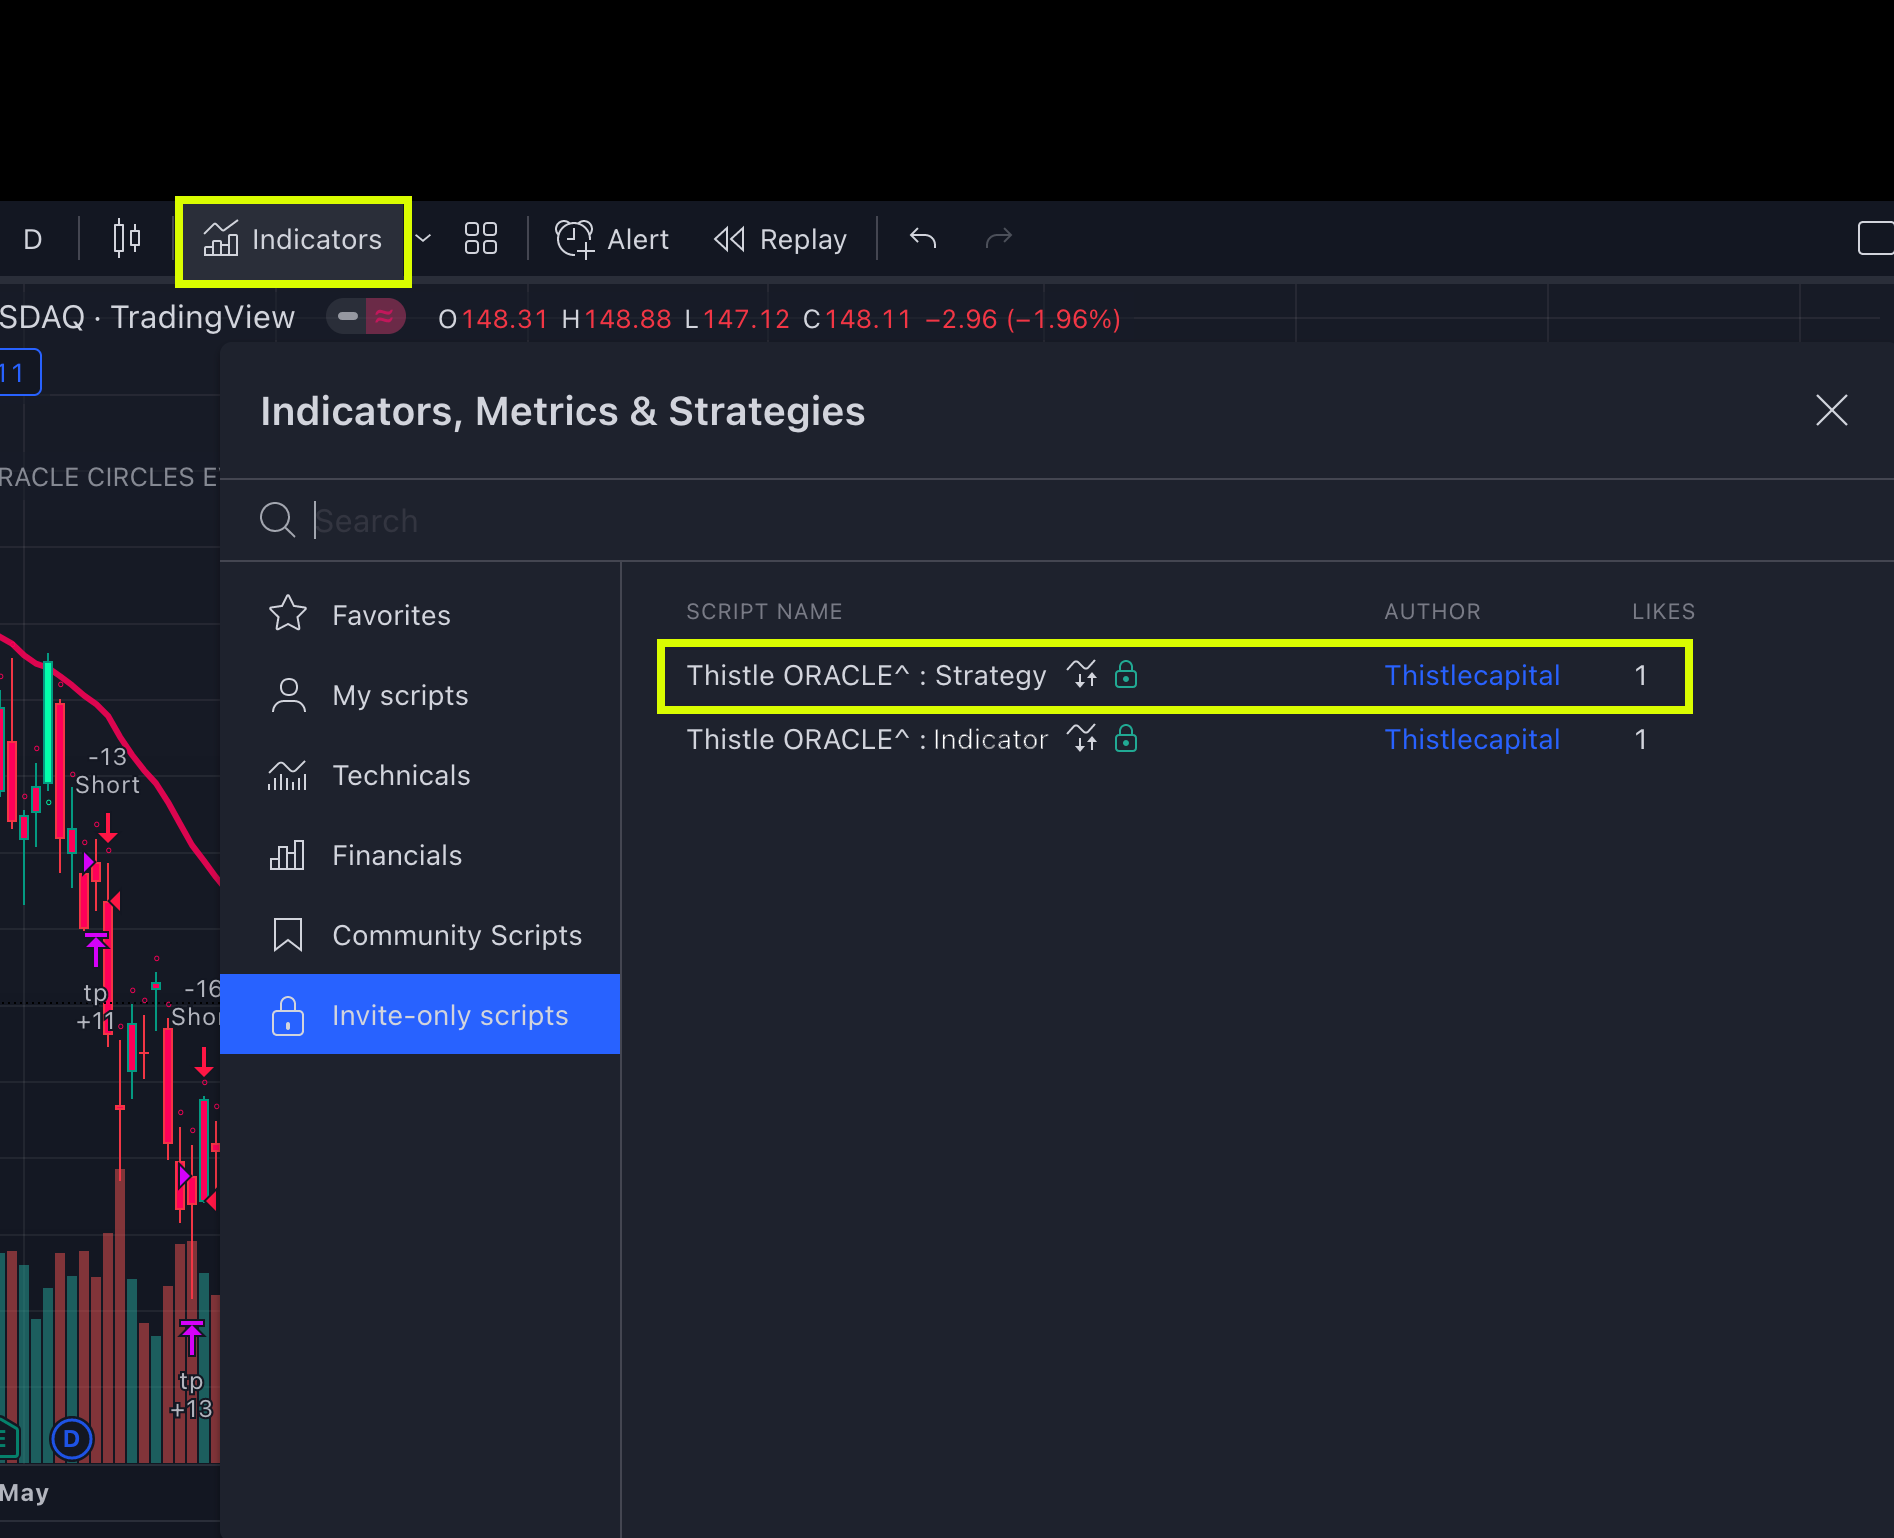
Task: Open the indicator templates grid icon
Action: click(x=481, y=239)
